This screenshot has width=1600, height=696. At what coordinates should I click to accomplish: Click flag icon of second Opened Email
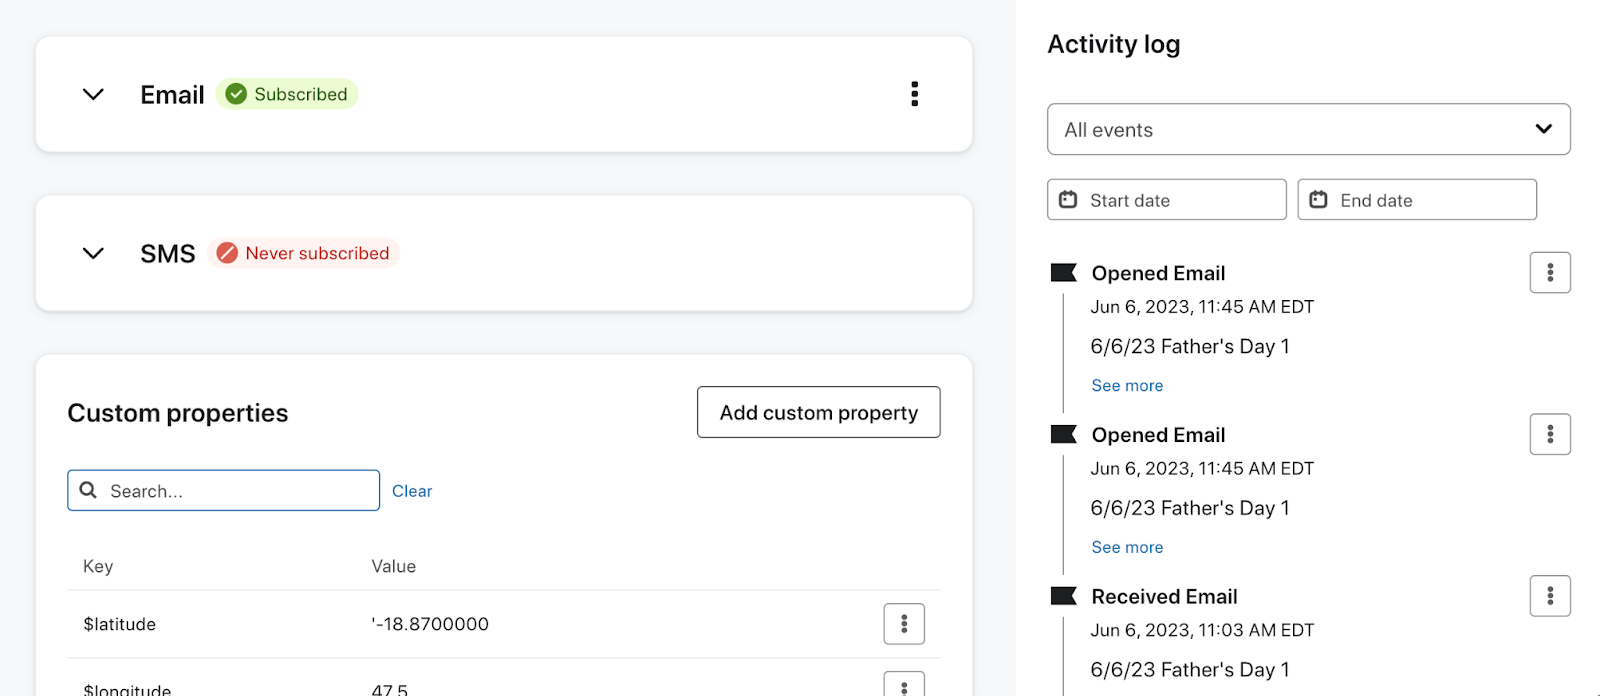(1063, 434)
